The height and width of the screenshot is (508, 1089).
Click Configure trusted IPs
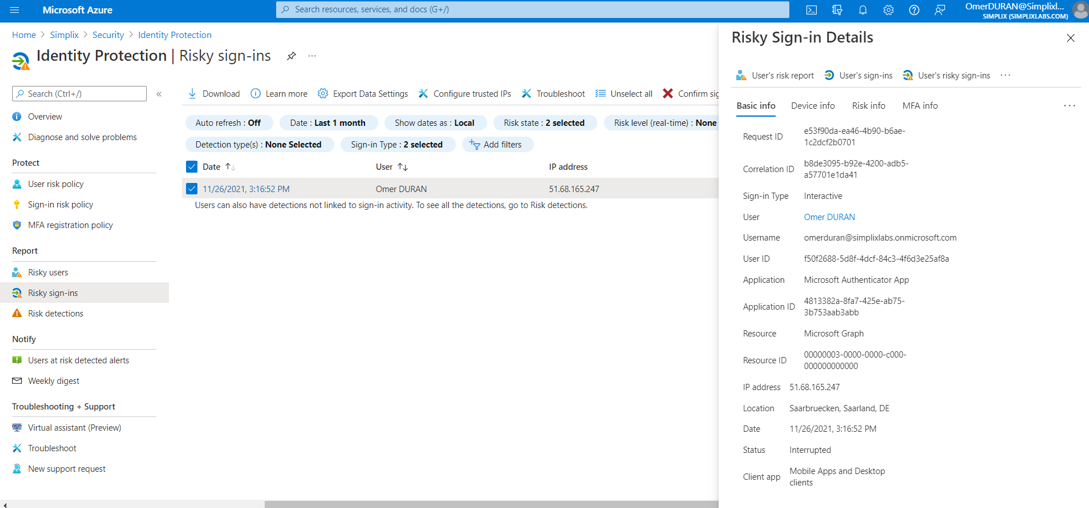pos(465,94)
